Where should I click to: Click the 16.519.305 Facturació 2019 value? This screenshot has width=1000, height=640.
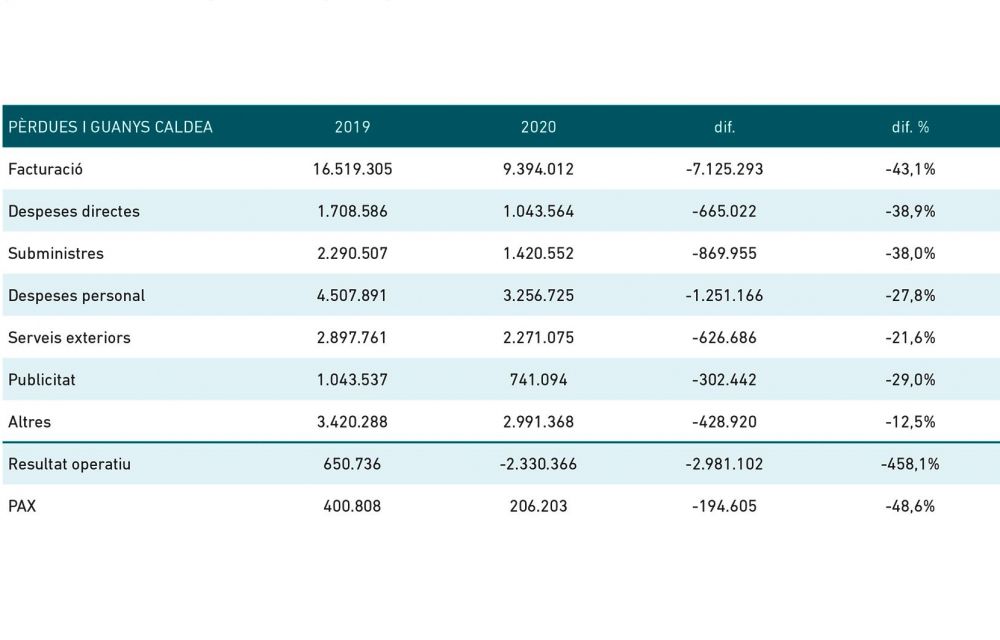(352, 169)
